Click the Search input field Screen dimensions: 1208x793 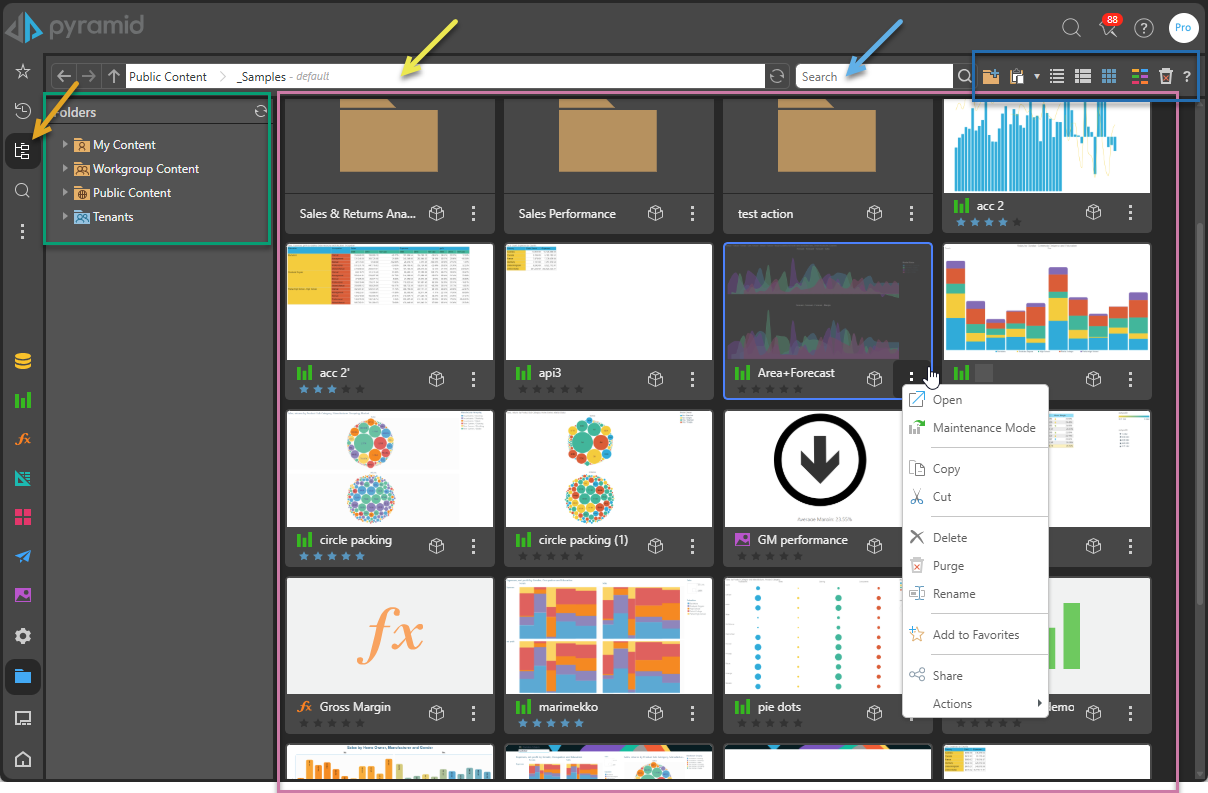873,76
